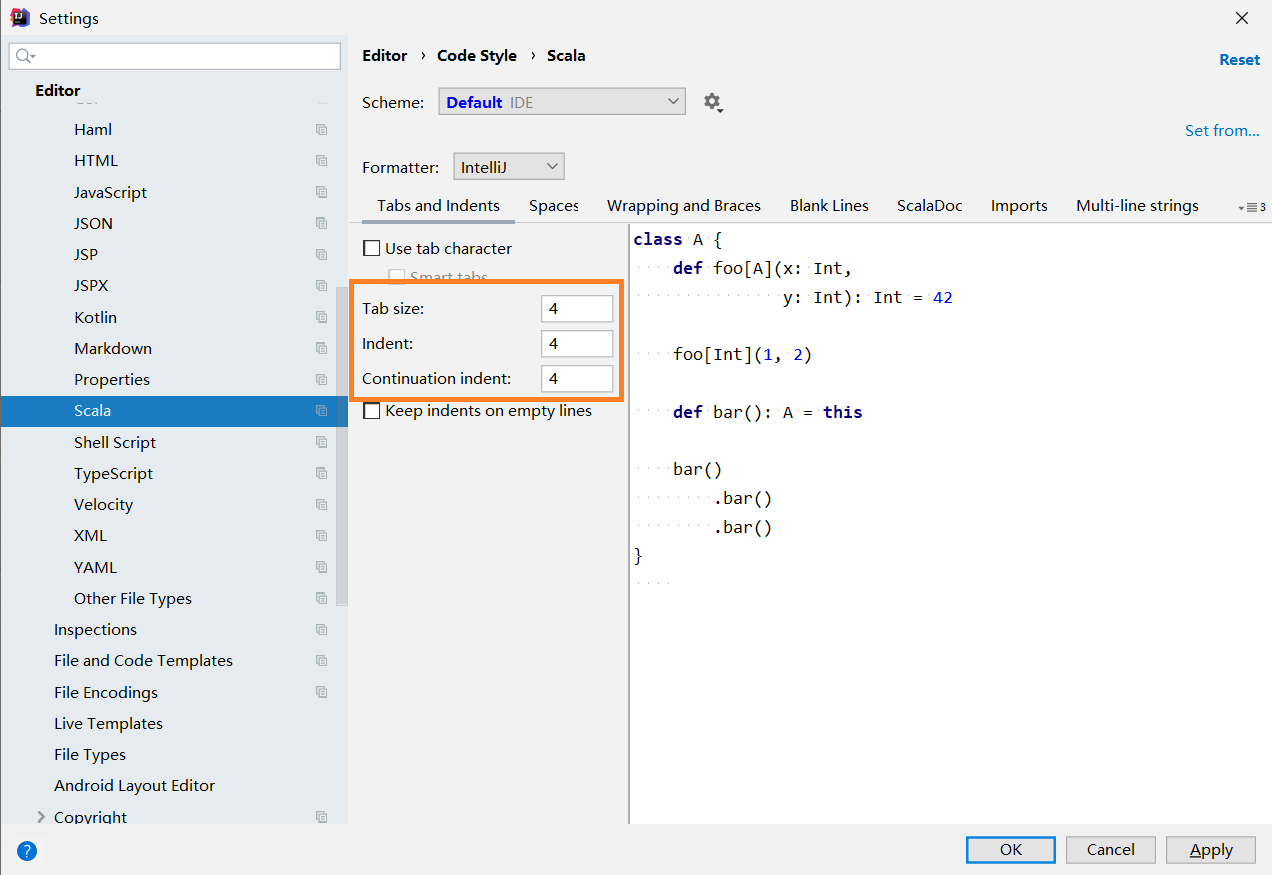
Task: Toggle Keep indents on empty lines
Action: tap(371, 411)
